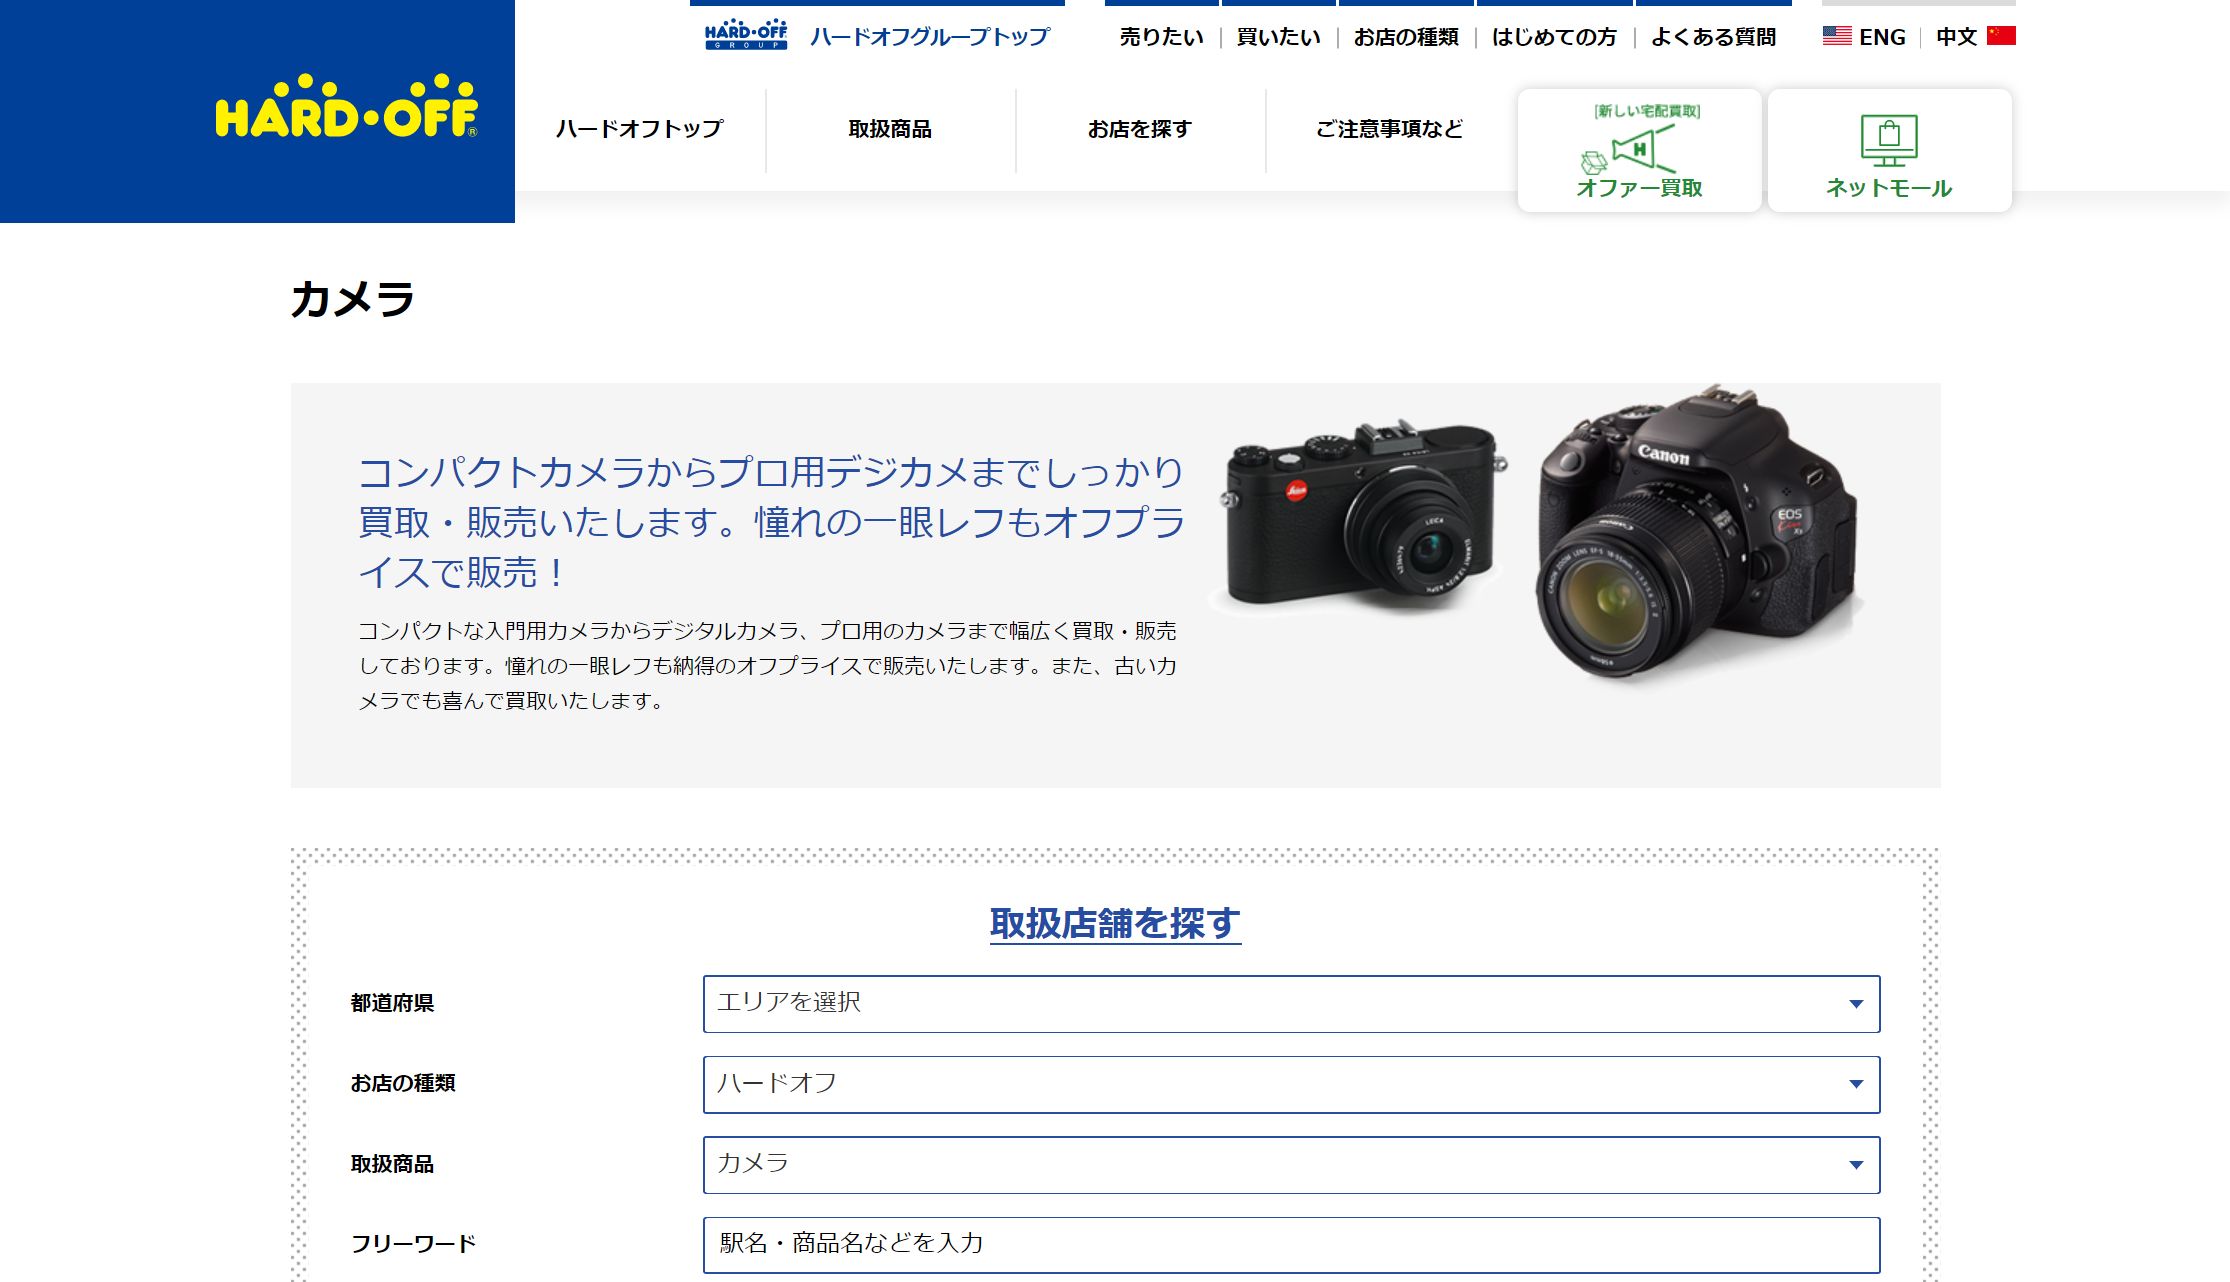The height and width of the screenshot is (1282, 2230).
Task: Open the はじめての方 link
Action: pos(1554,37)
